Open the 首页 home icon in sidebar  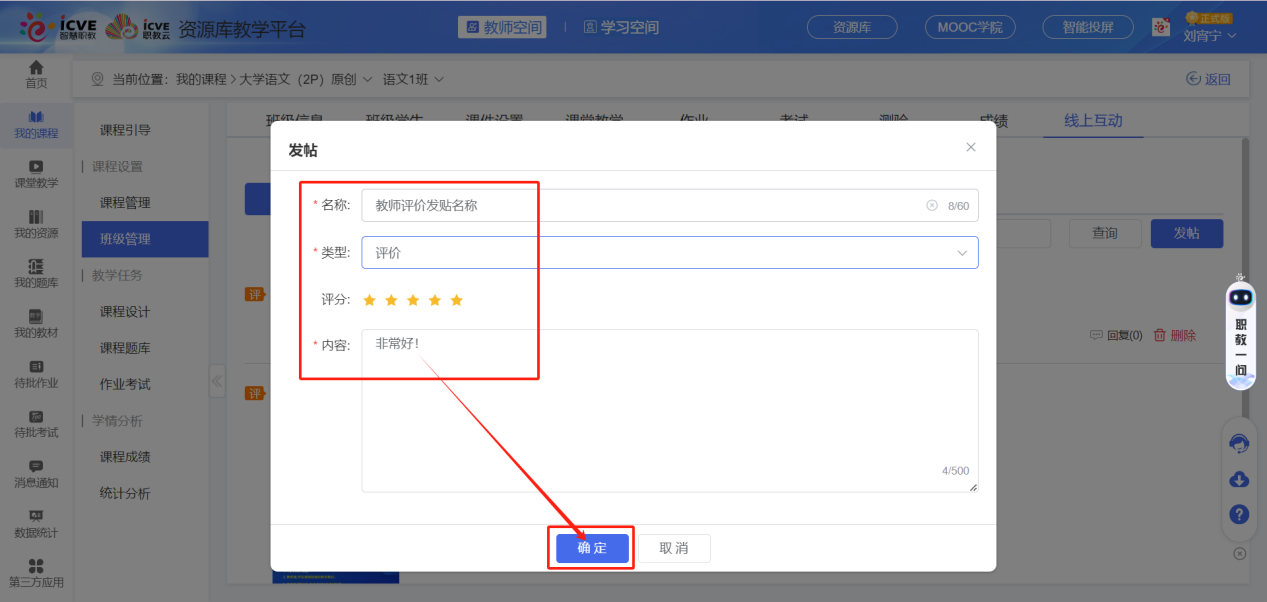coord(35,73)
